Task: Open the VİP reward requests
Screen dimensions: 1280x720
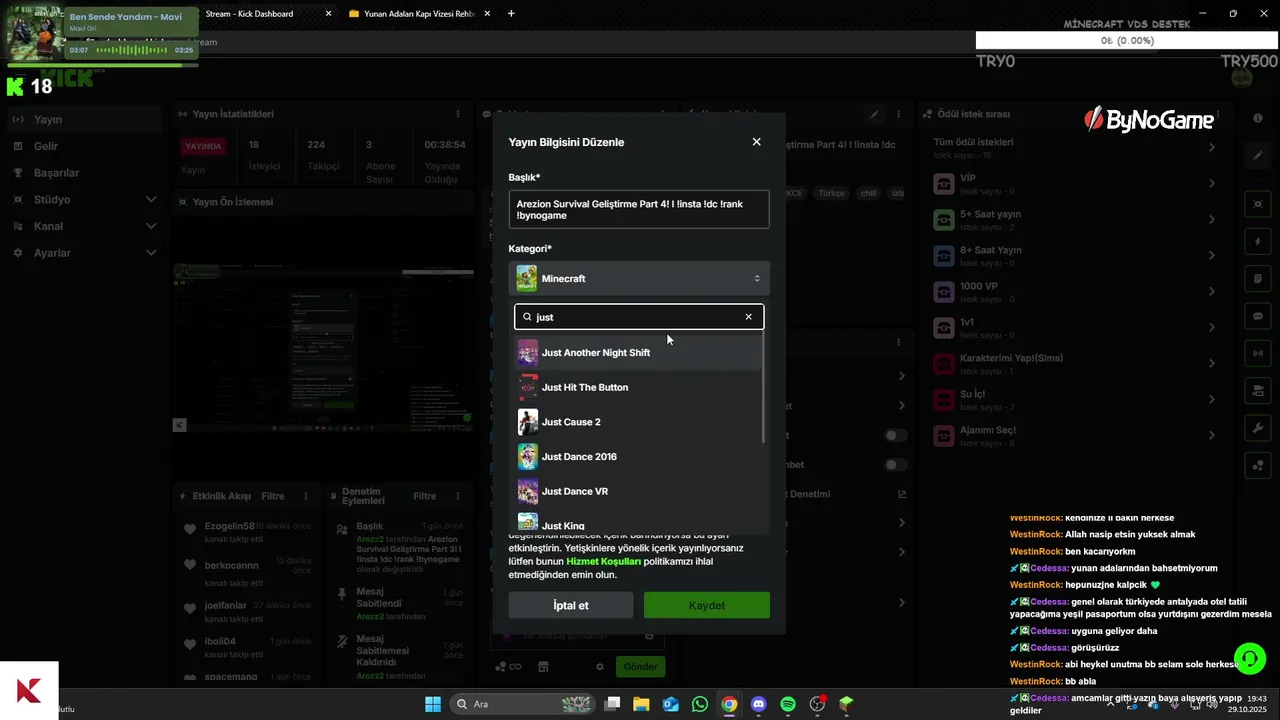Action: point(1075,184)
